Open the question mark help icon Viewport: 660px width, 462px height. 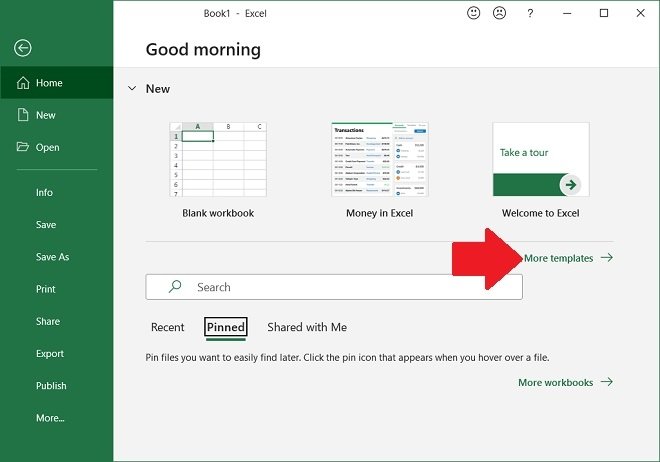[530, 13]
